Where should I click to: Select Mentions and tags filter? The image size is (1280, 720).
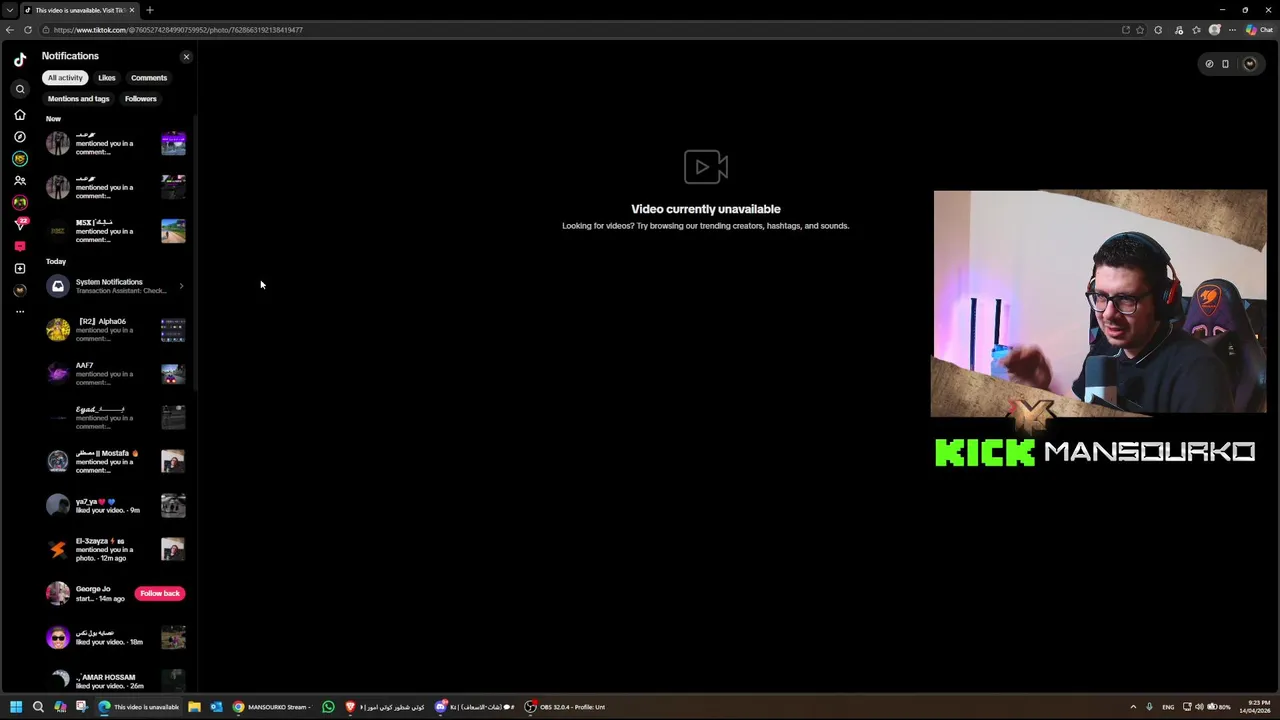click(x=78, y=99)
